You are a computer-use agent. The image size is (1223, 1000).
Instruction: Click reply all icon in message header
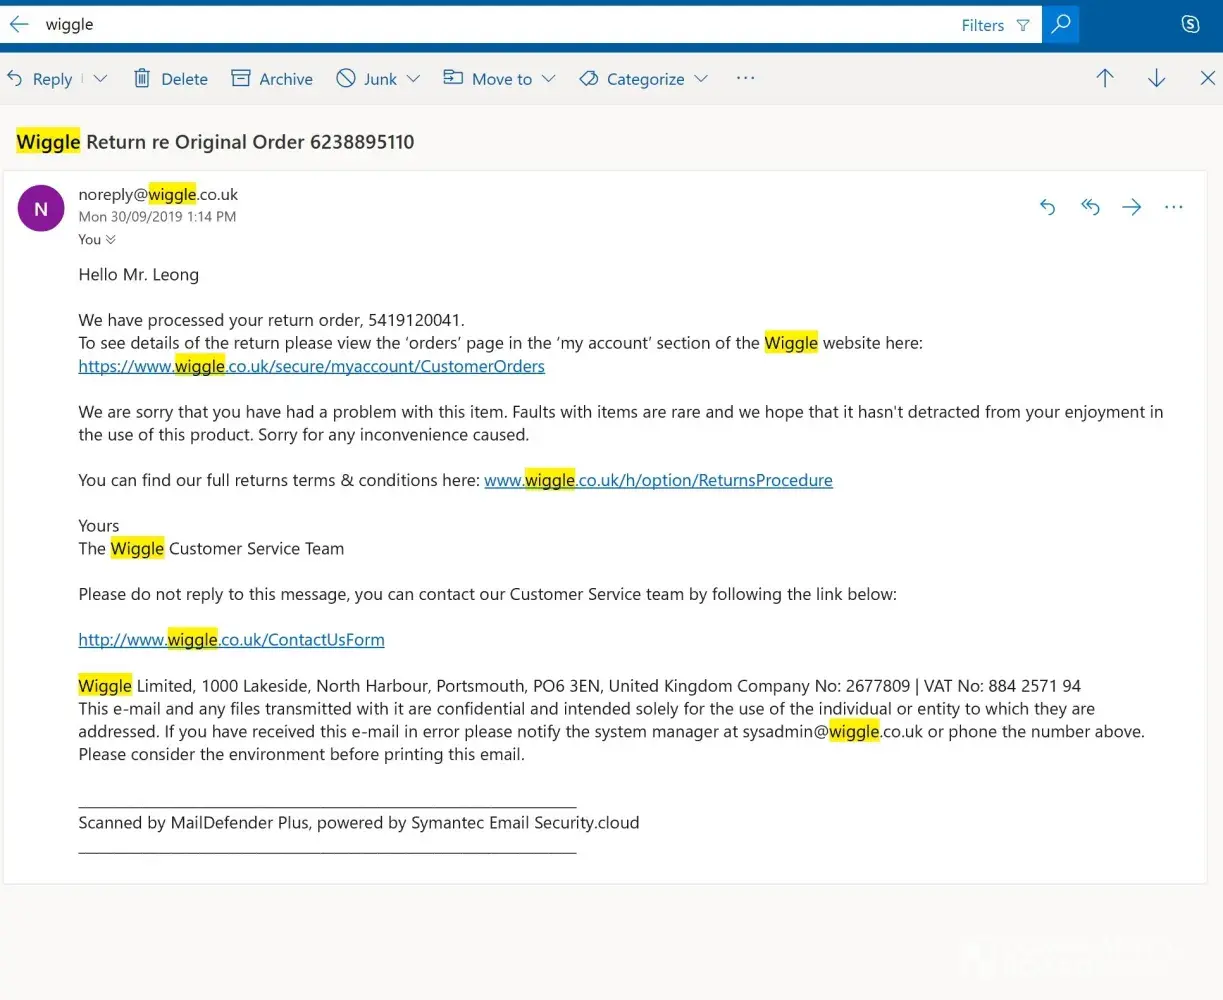tap(1090, 207)
